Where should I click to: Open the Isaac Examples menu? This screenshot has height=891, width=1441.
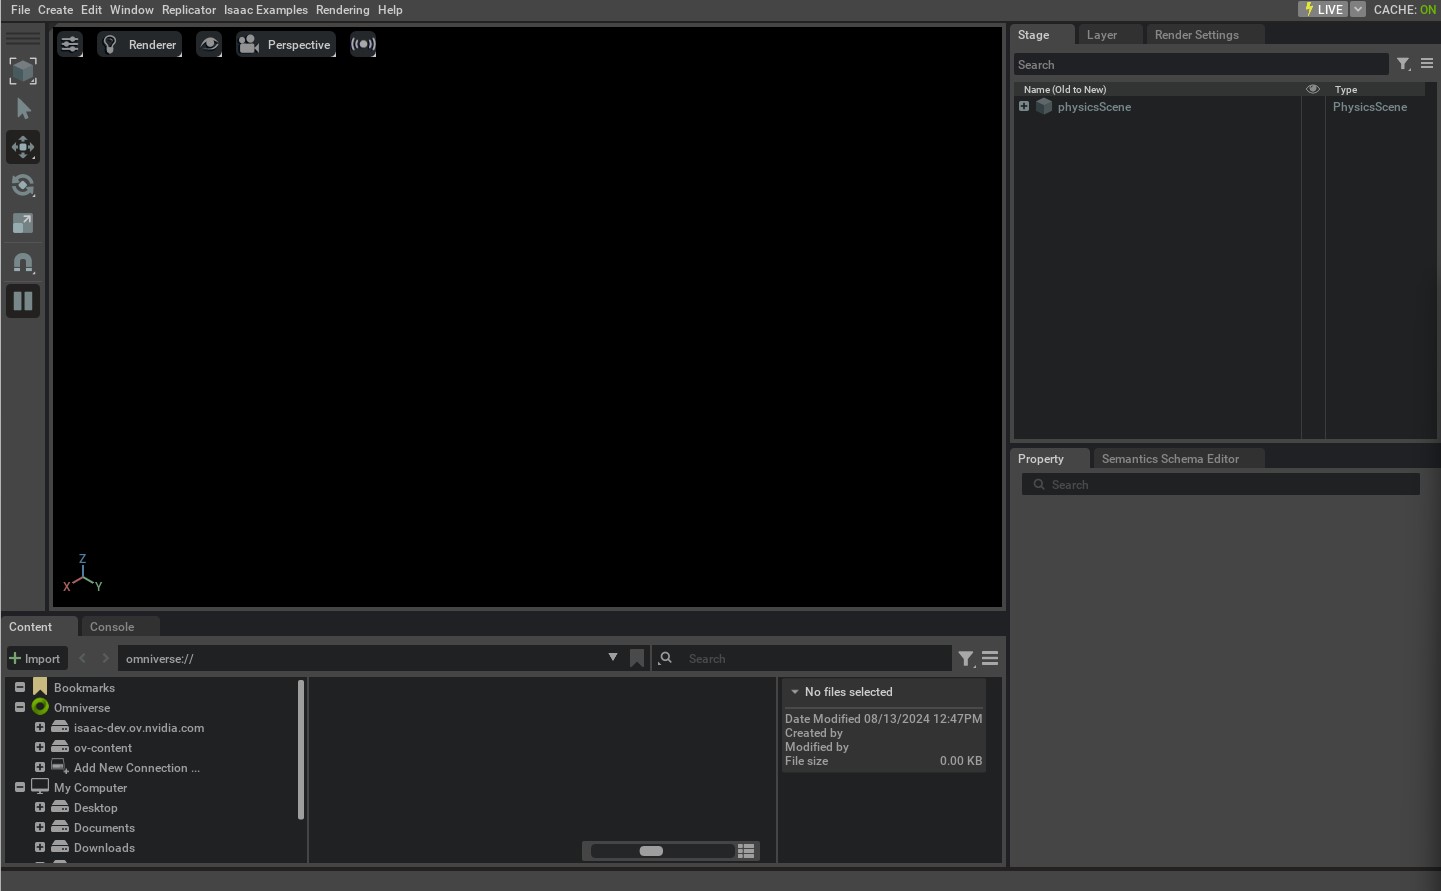tap(265, 10)
